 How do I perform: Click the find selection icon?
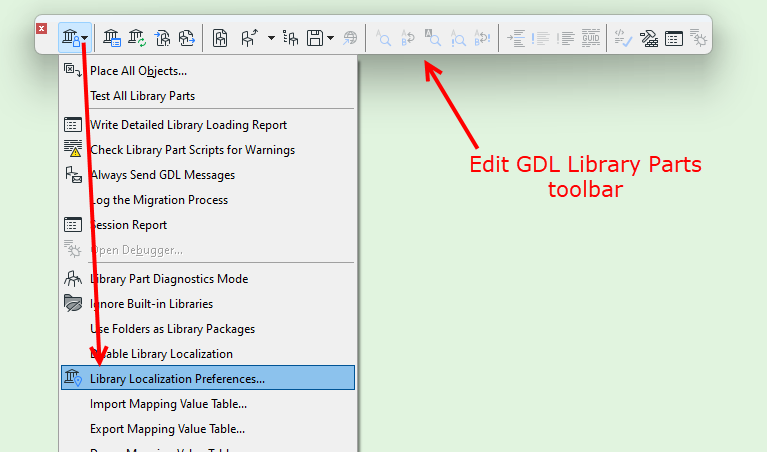coord(432,38)
